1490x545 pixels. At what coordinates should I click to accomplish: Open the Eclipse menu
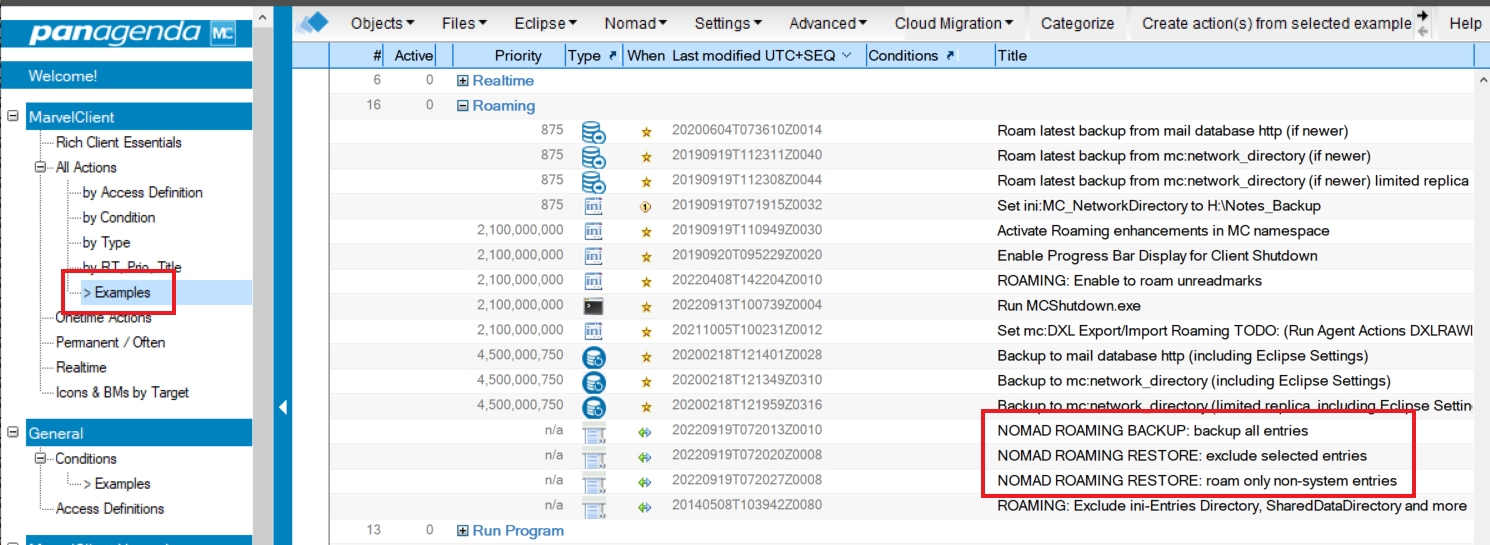(545, 23)
